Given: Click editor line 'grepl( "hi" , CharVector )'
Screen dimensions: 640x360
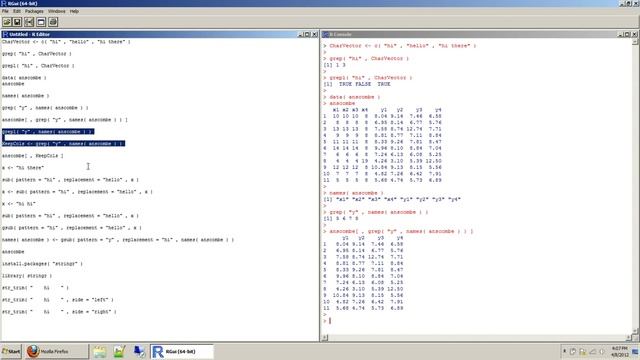Looking at the screenshot, I should (x=38, y=65).
